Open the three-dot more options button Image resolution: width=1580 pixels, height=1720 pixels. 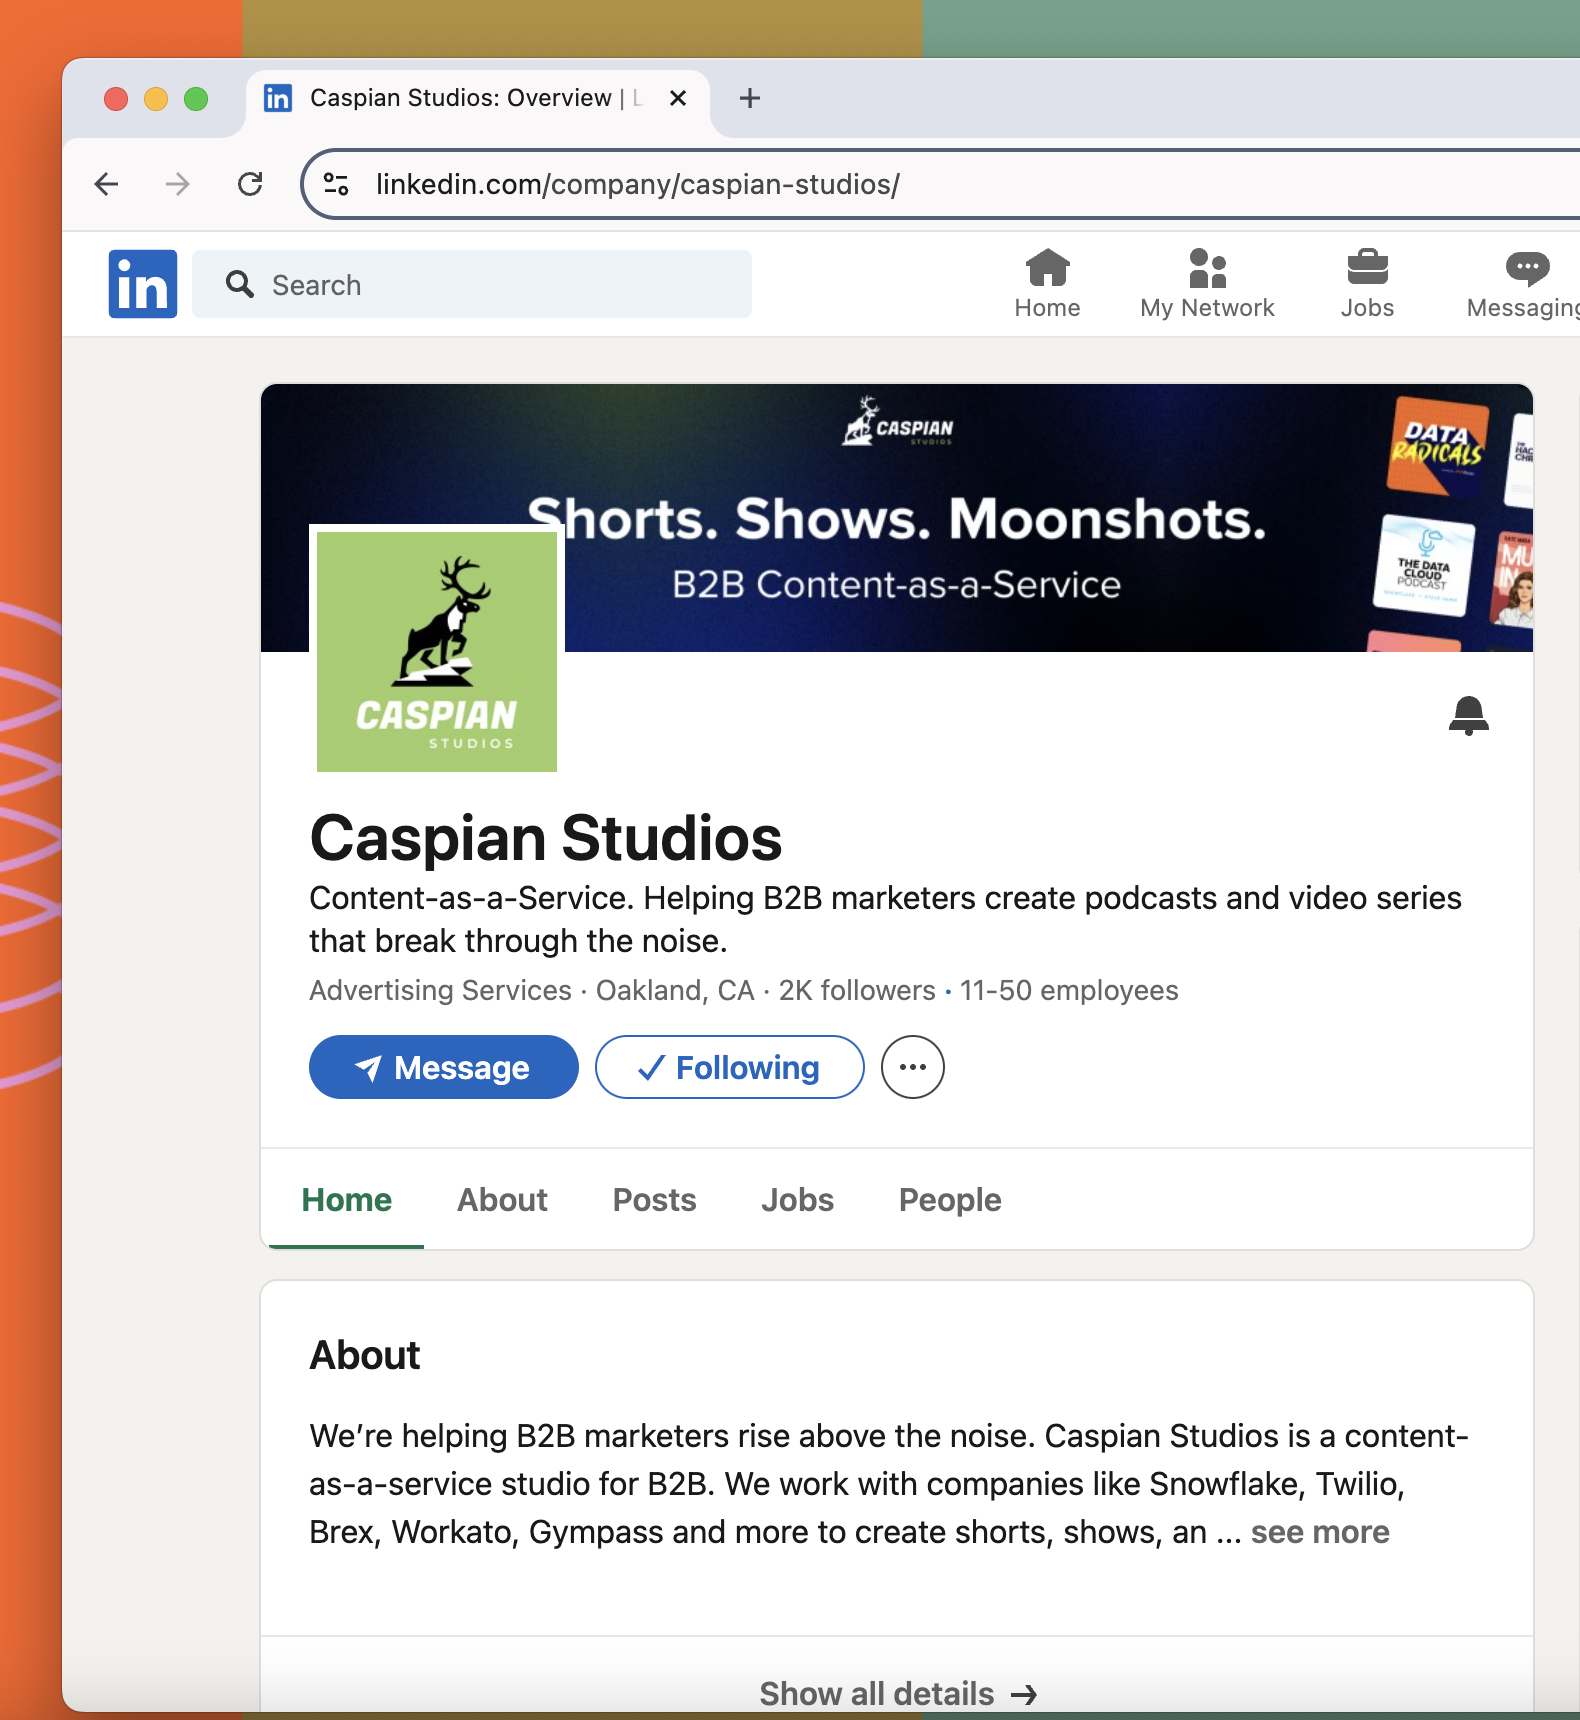pyautogui.click(x=912, y=1067)
